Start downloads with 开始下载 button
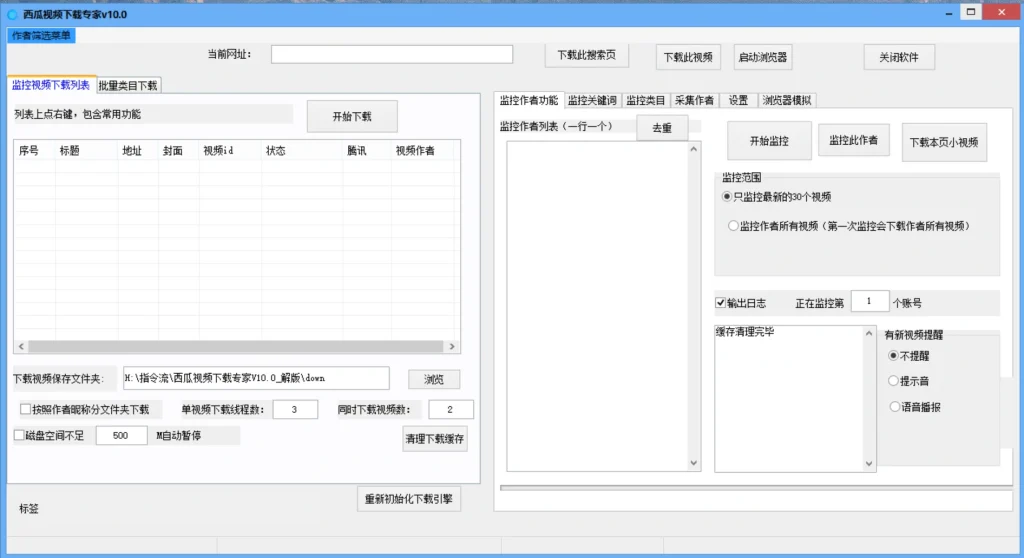Image resolution: width=1024 pixels, height=558 pixels. [352, 116]
